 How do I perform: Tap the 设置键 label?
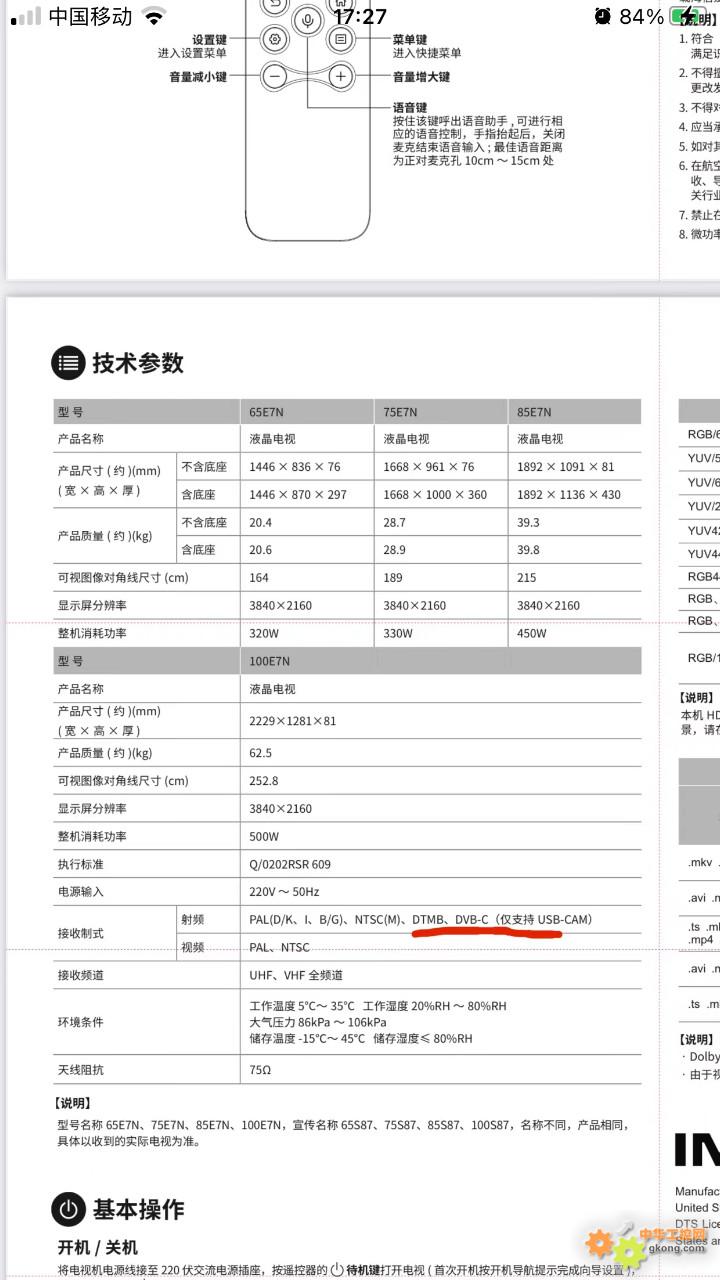point(209,39)
